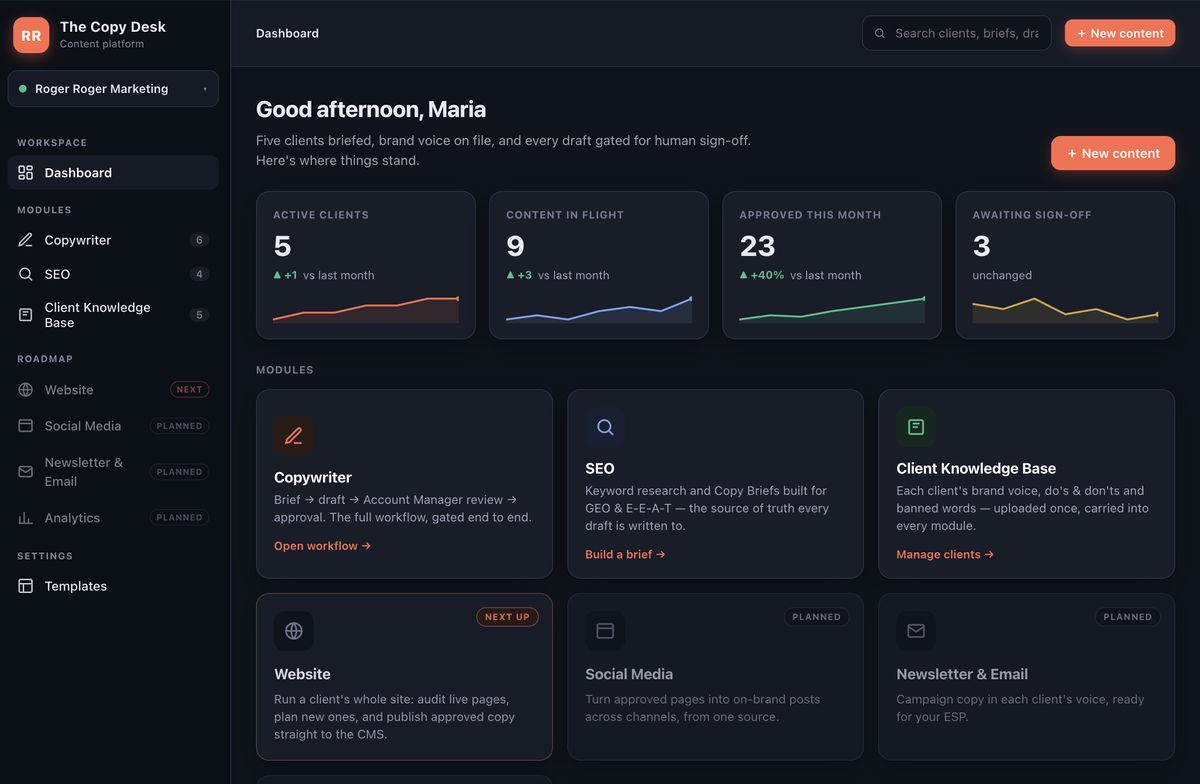Click the Analytics bar chart sidebar icon
The width and height of the screenshot is (1200, 784).
[26, 518]
